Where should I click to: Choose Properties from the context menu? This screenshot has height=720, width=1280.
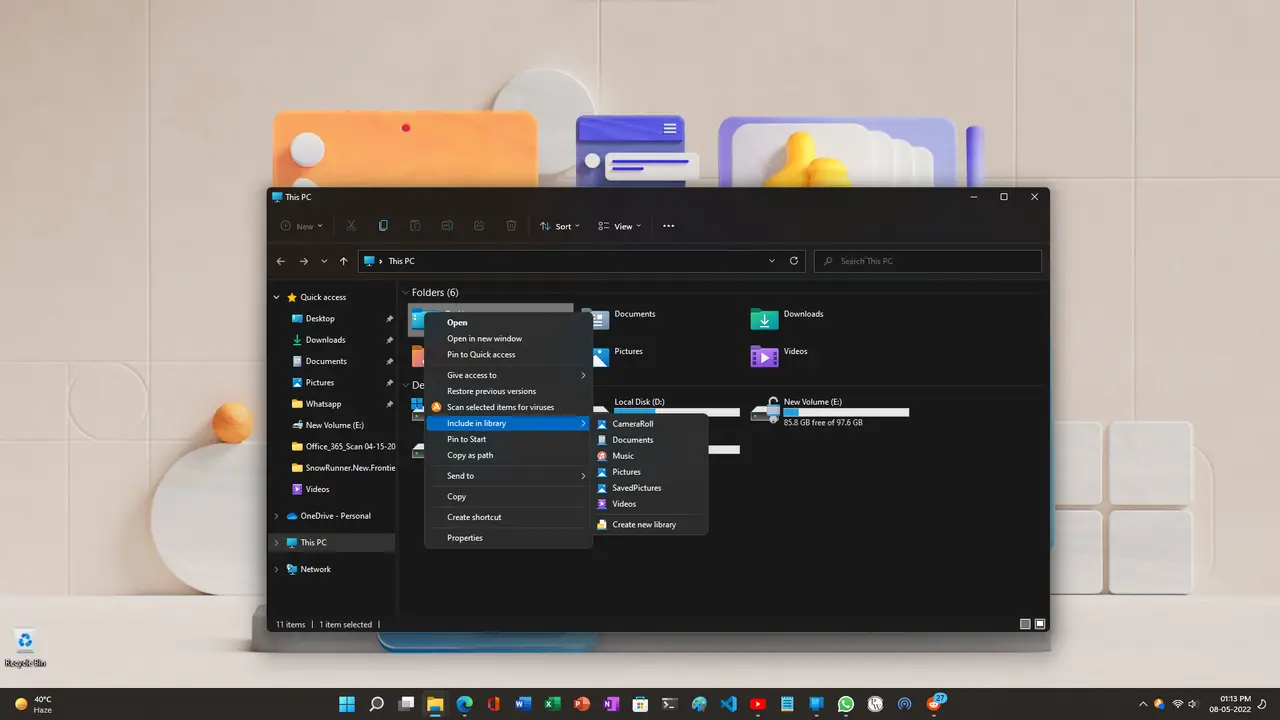(x=465, y=538)
